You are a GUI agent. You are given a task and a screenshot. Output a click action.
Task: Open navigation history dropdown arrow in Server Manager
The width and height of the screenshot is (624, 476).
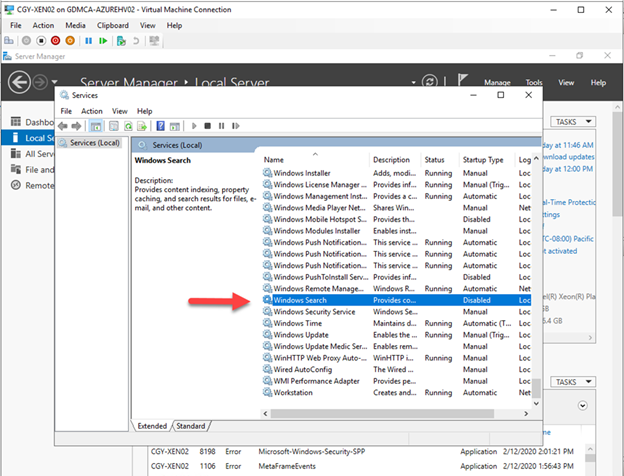pos(54,82)
